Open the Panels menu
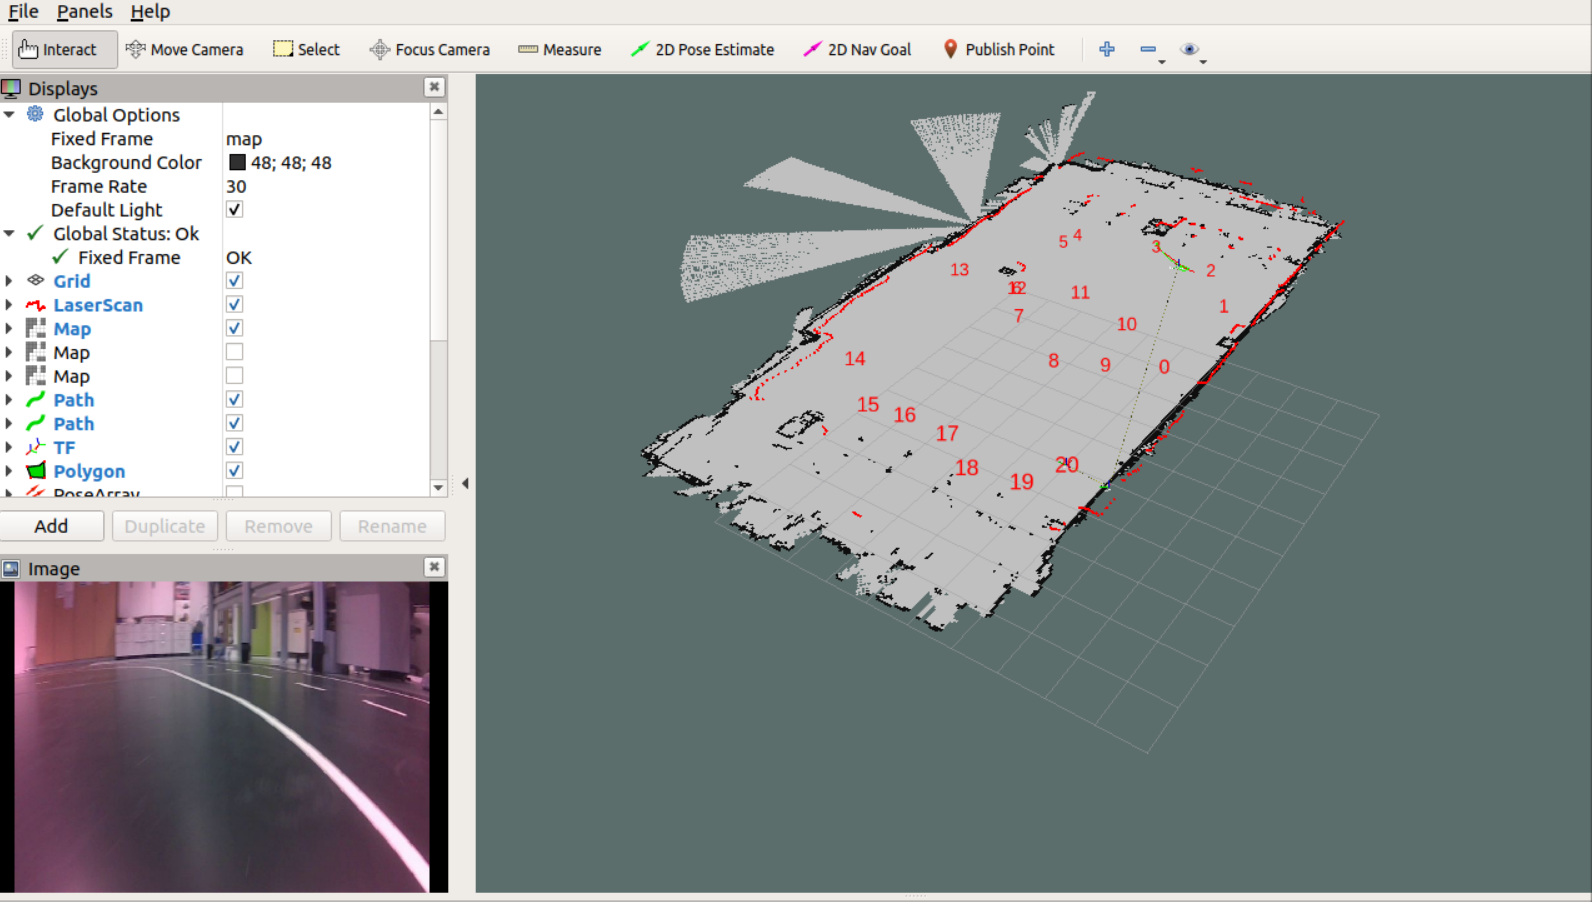This screenshot has width=1592, height=902. pyautogui.click(x=84, y=11)
